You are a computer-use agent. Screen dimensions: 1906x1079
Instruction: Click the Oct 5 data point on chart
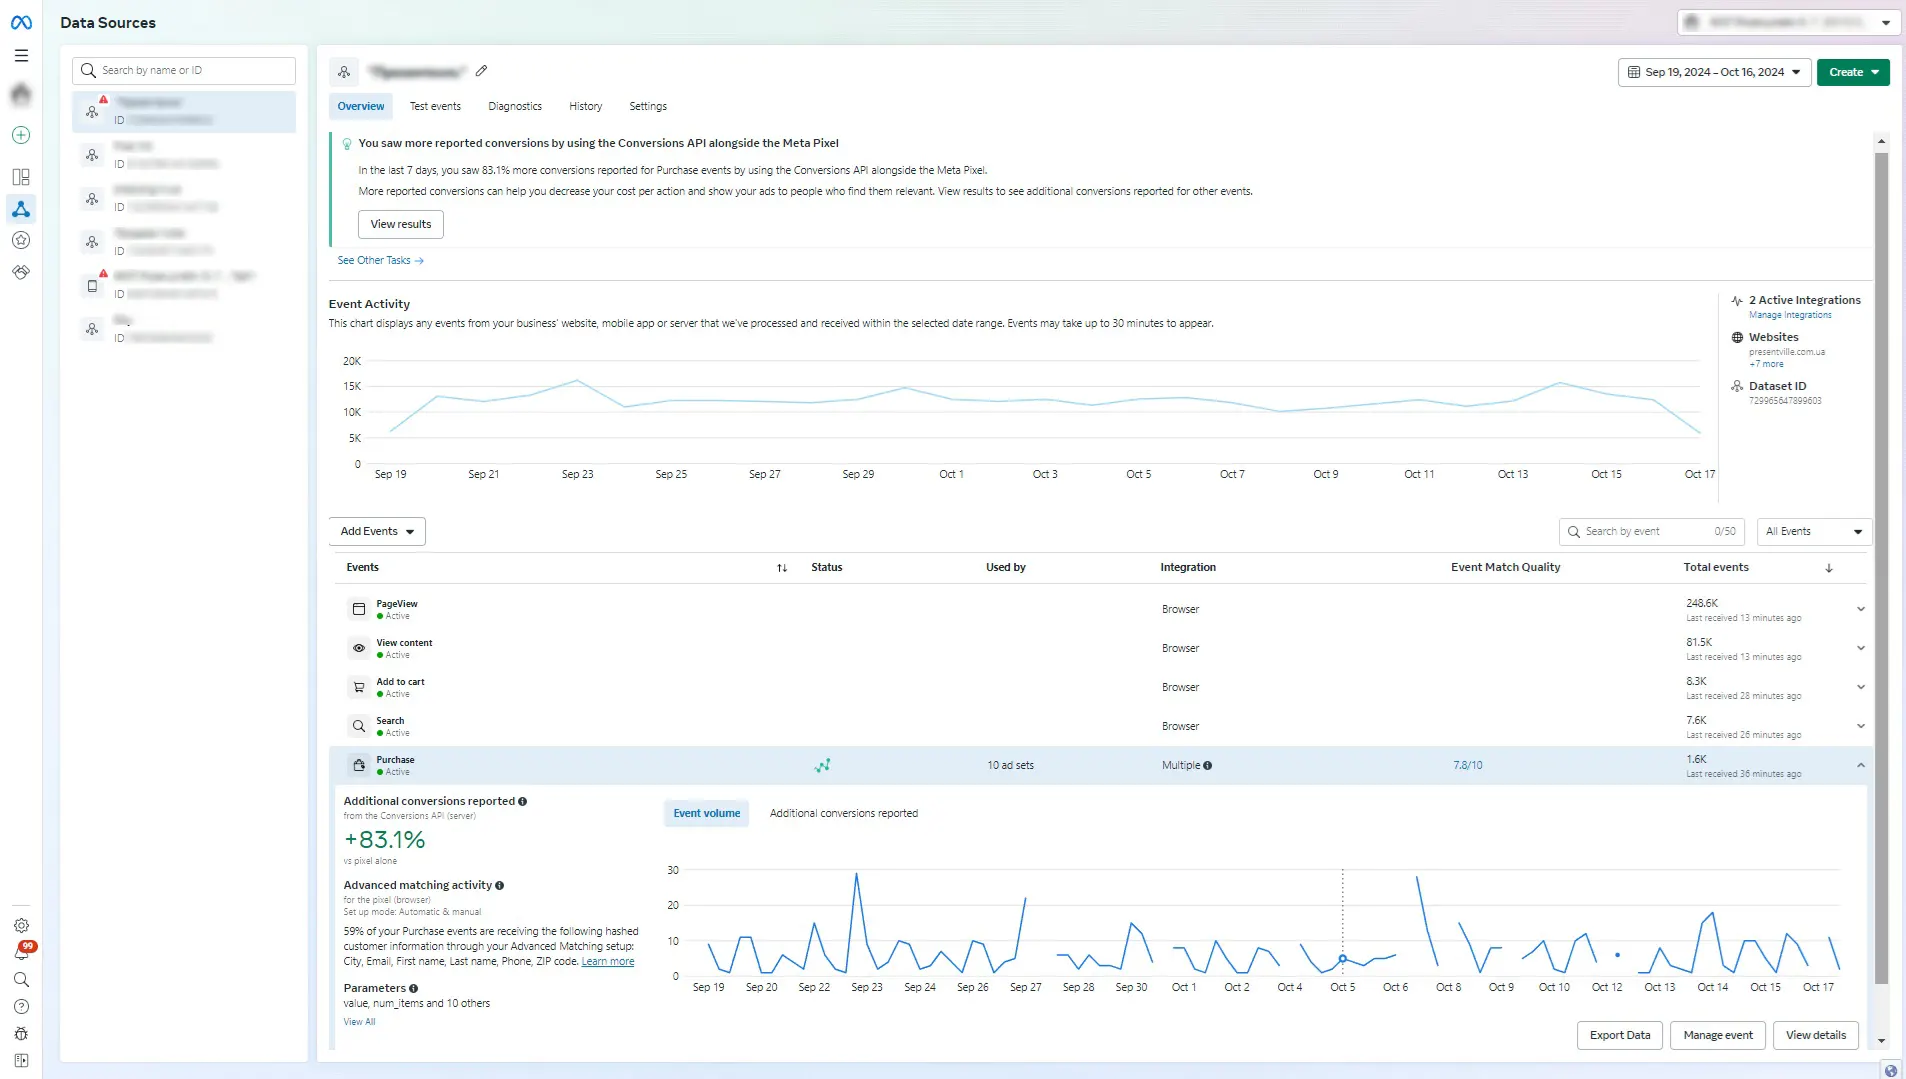coord(1343,959)
